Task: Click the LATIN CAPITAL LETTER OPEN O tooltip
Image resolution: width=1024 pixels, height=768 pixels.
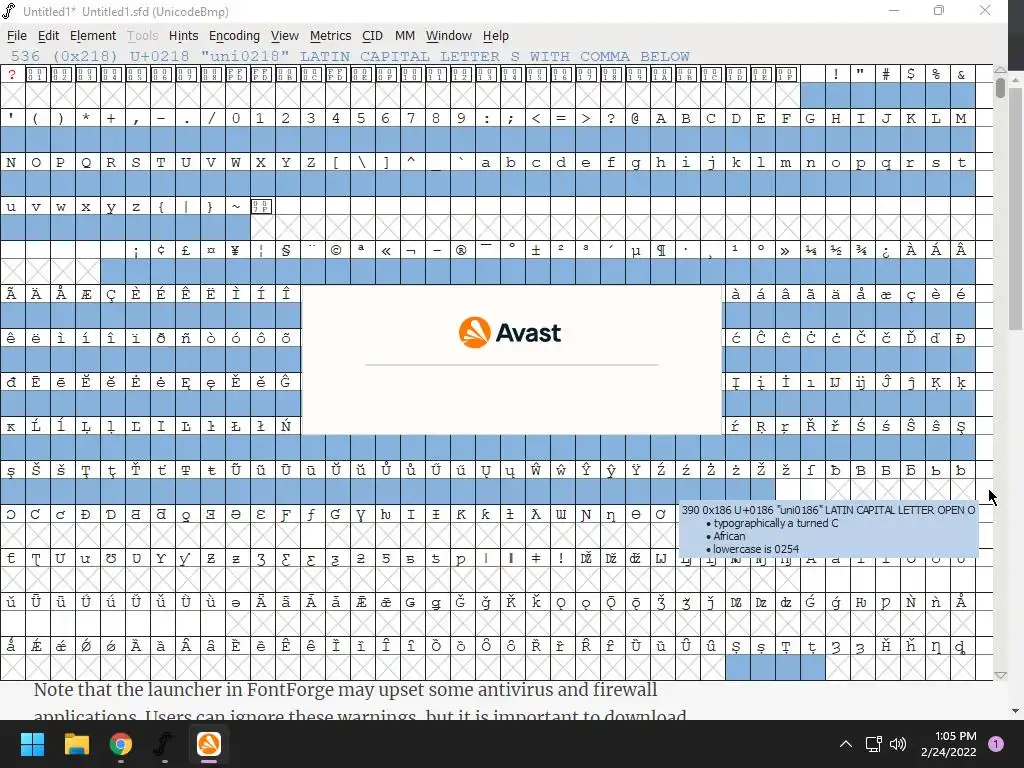Action: (828, 529)
